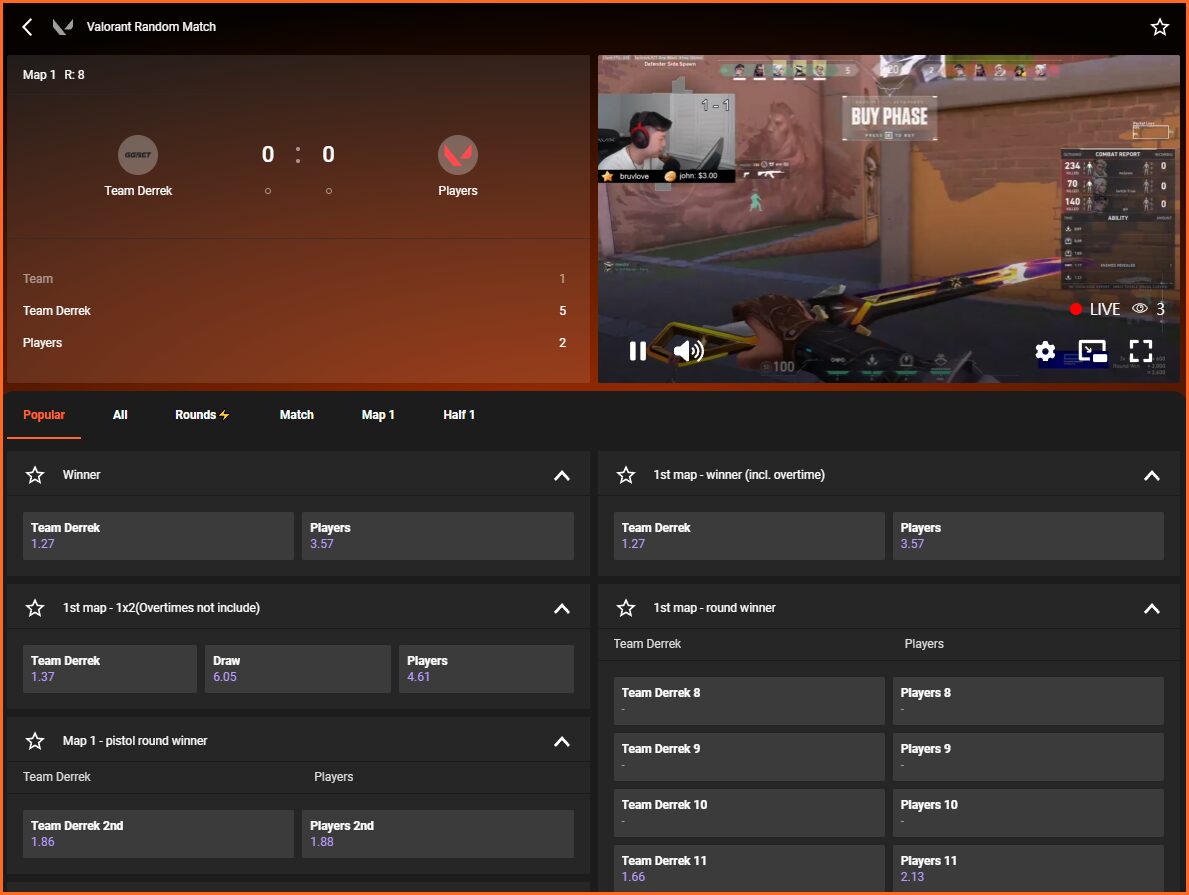
Task: Click Players row in score table
Action: (294, 343)
